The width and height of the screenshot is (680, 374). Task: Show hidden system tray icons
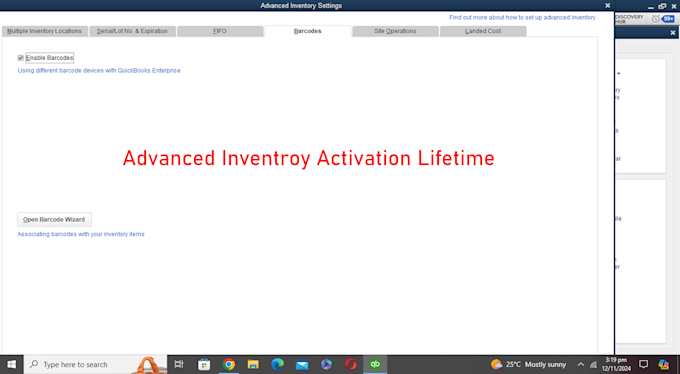[581, 364]
